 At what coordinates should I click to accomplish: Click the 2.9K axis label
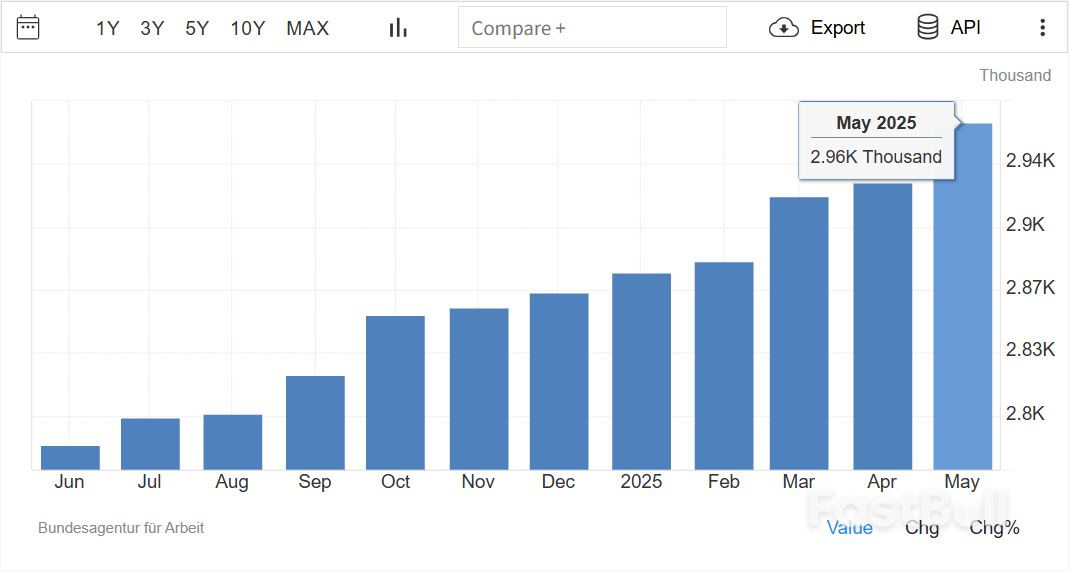click(x=1025, y=225)
